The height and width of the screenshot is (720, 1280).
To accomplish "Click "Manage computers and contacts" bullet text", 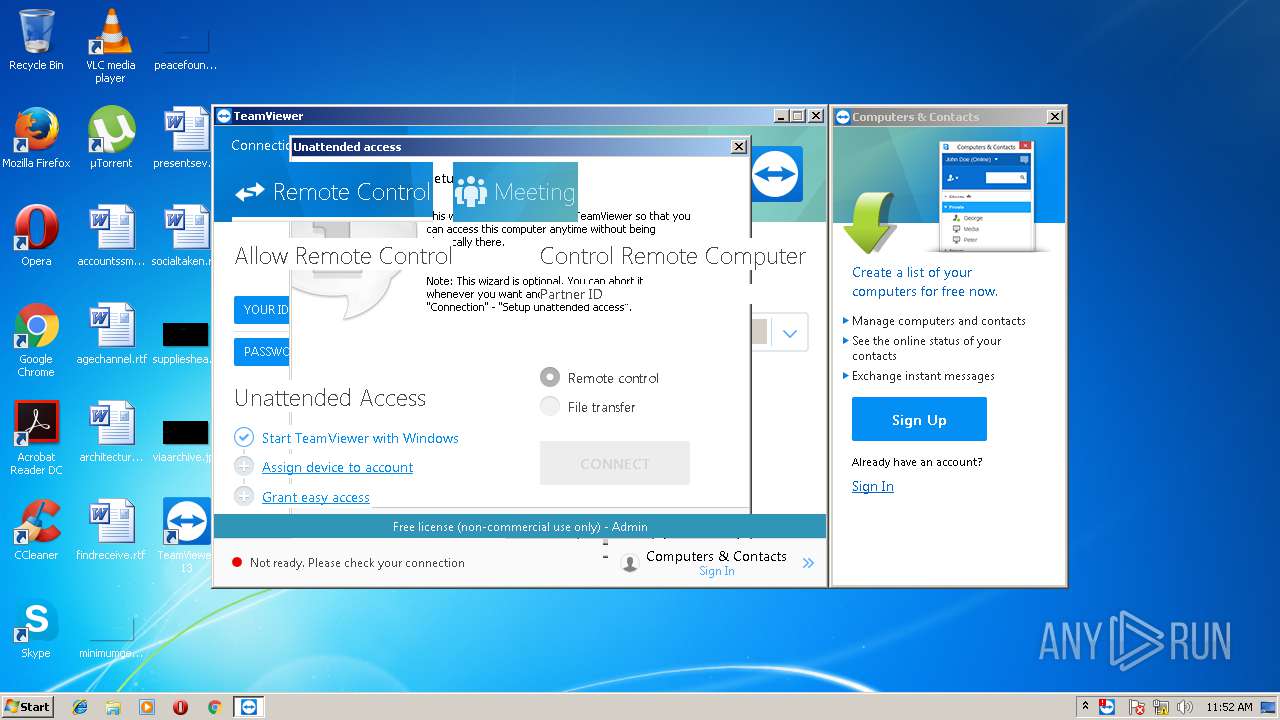I will tap(939, 321).
